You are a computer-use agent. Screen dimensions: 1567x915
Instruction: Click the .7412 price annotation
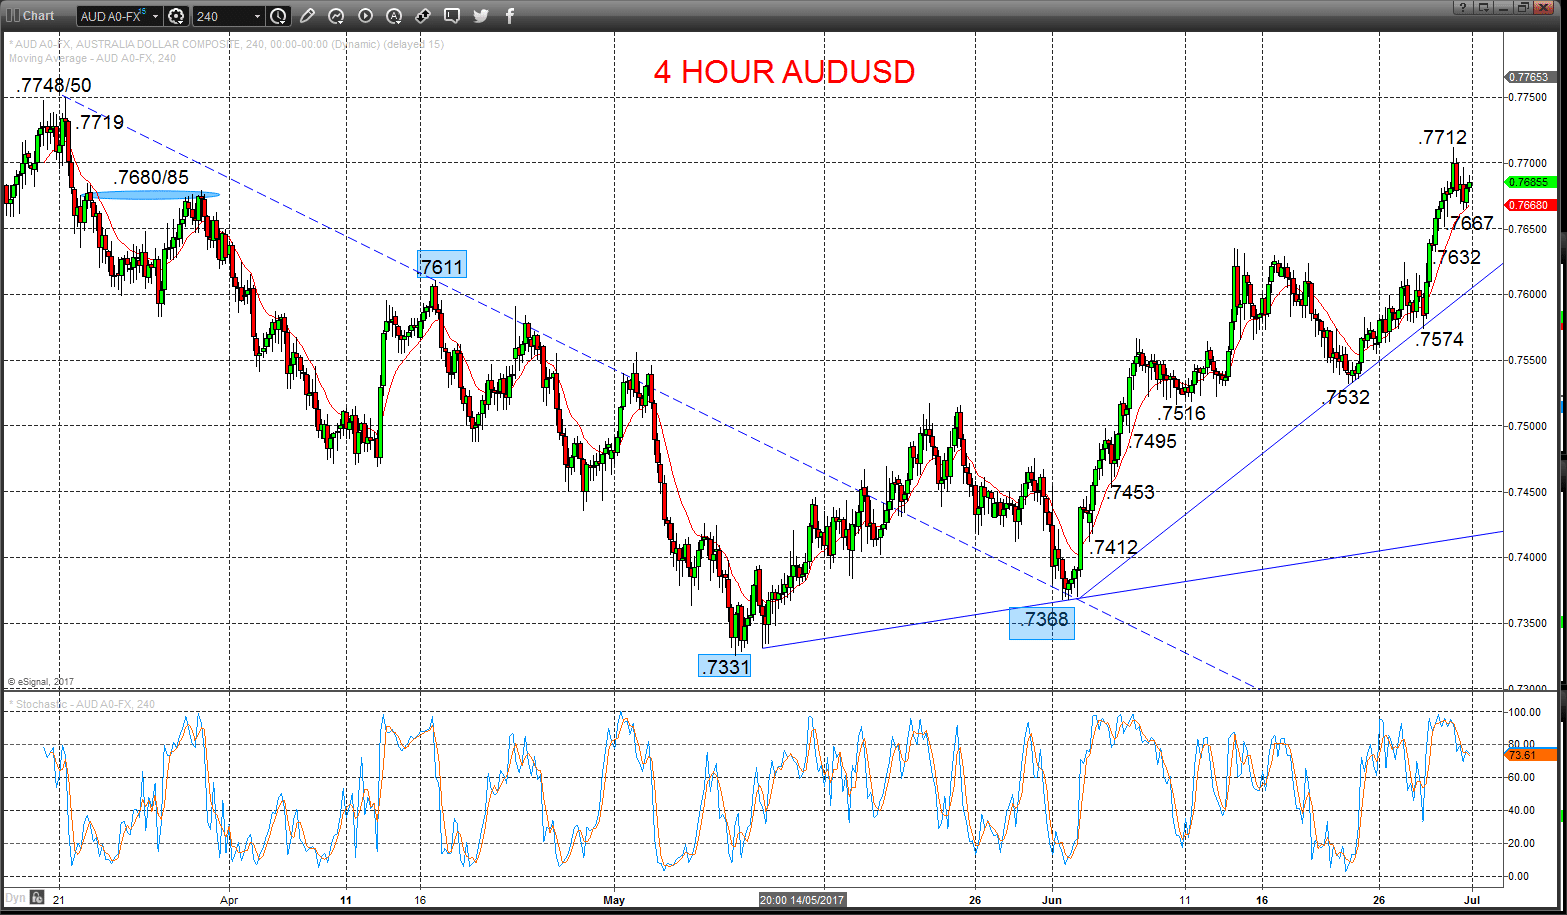(x=1114, y=547)
